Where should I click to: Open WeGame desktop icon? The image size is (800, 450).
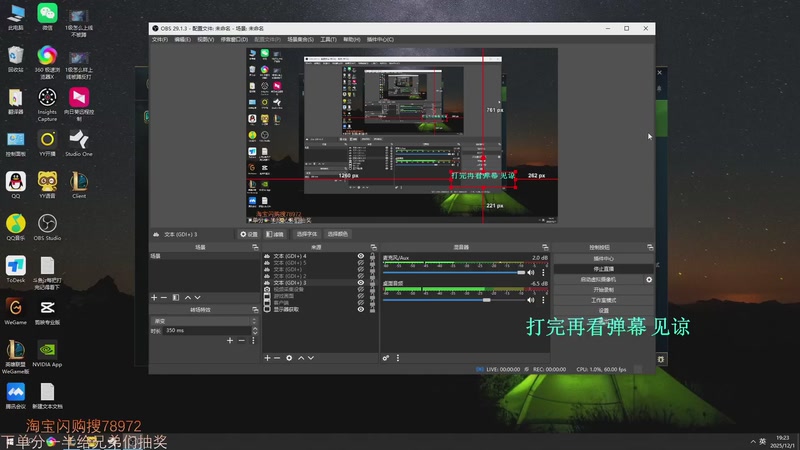point(16,312)
